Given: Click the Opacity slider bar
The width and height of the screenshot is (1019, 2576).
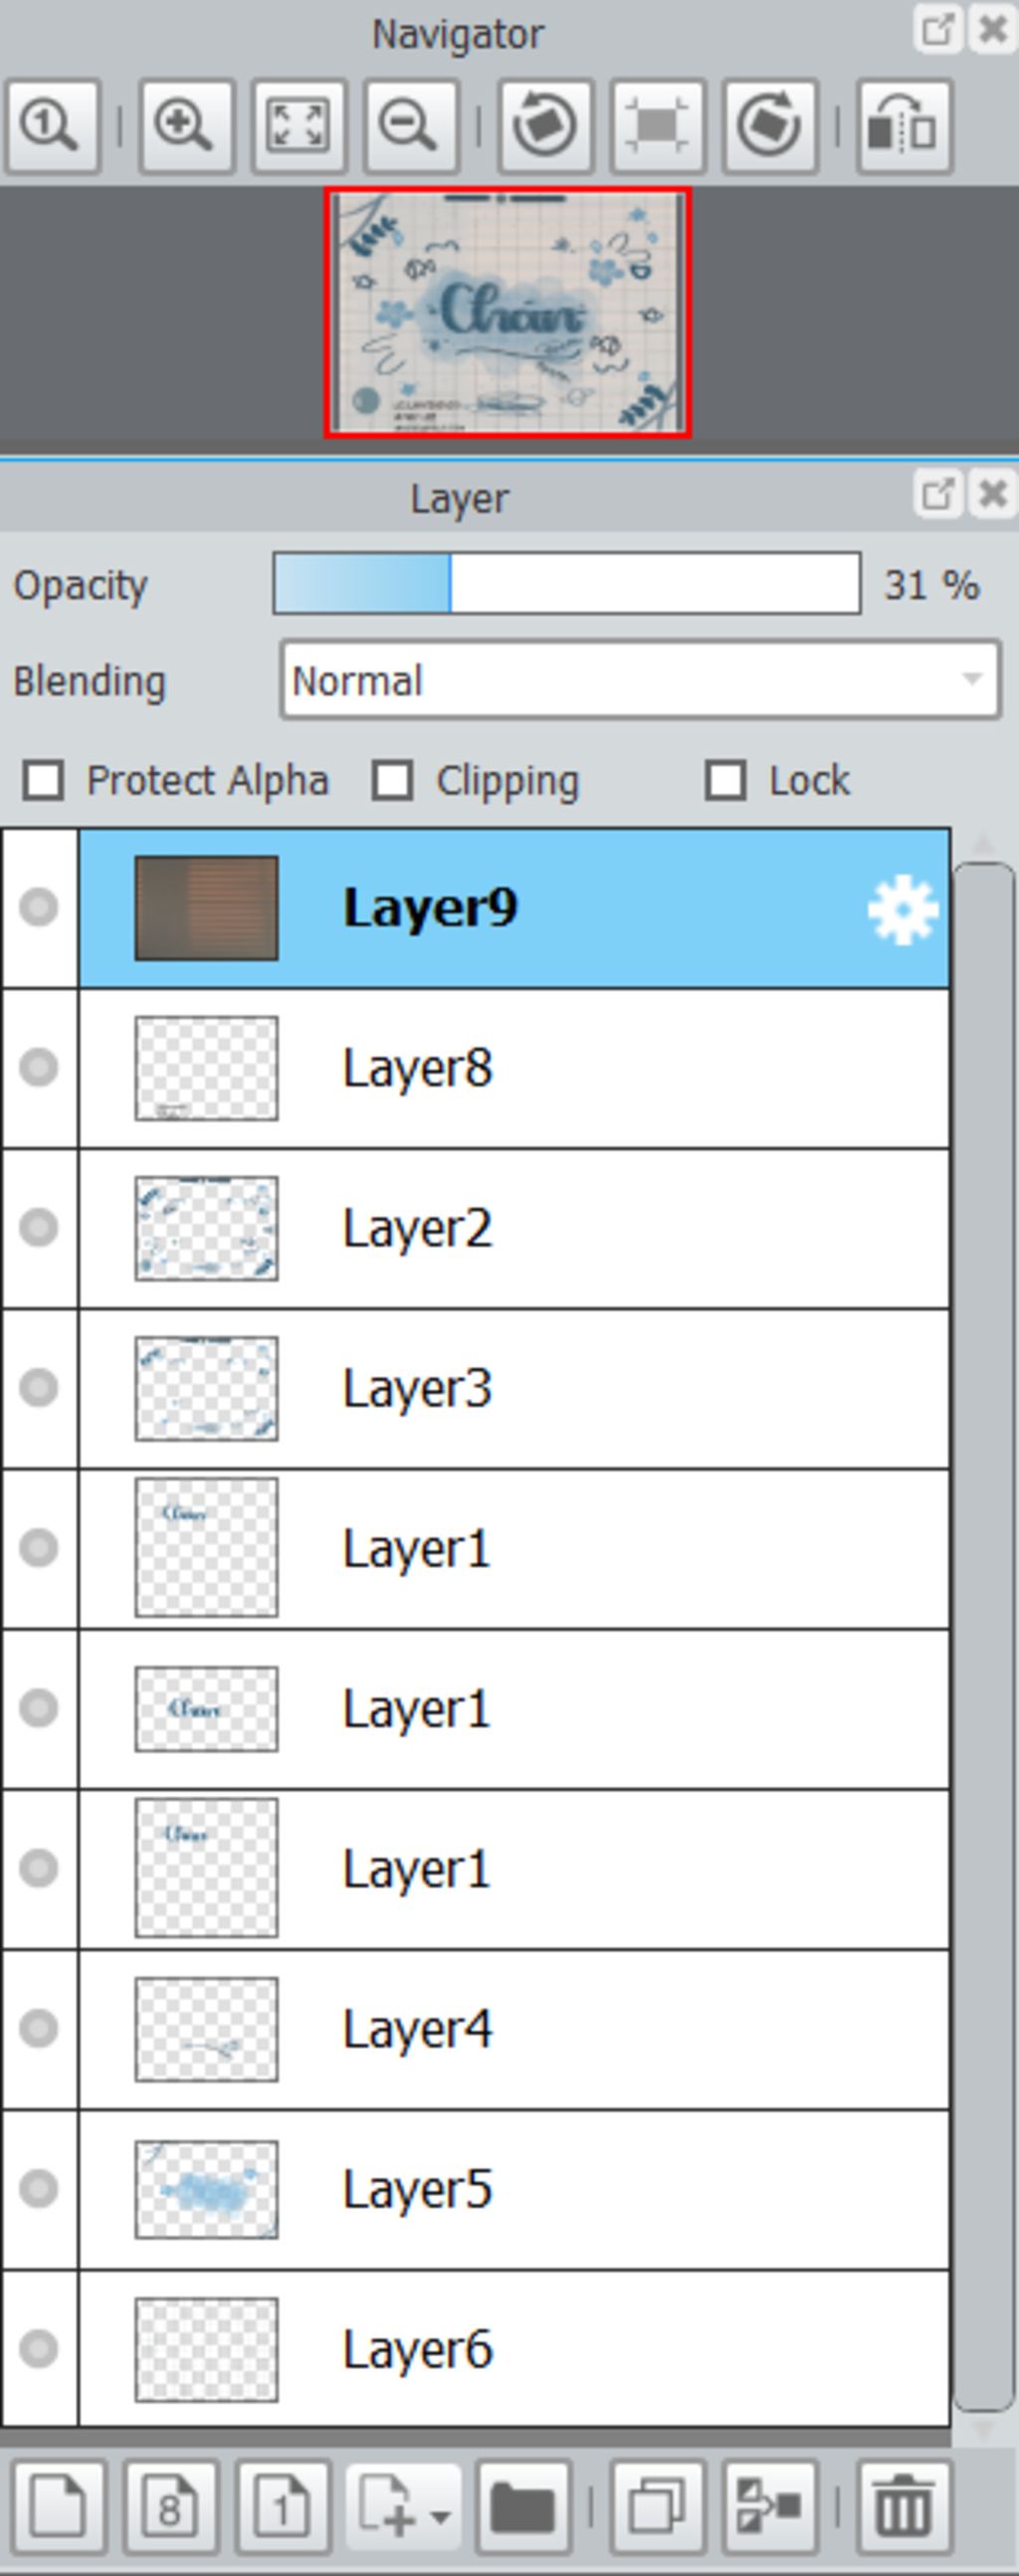Looking at the screenshot, I should [x=567, y=584].
